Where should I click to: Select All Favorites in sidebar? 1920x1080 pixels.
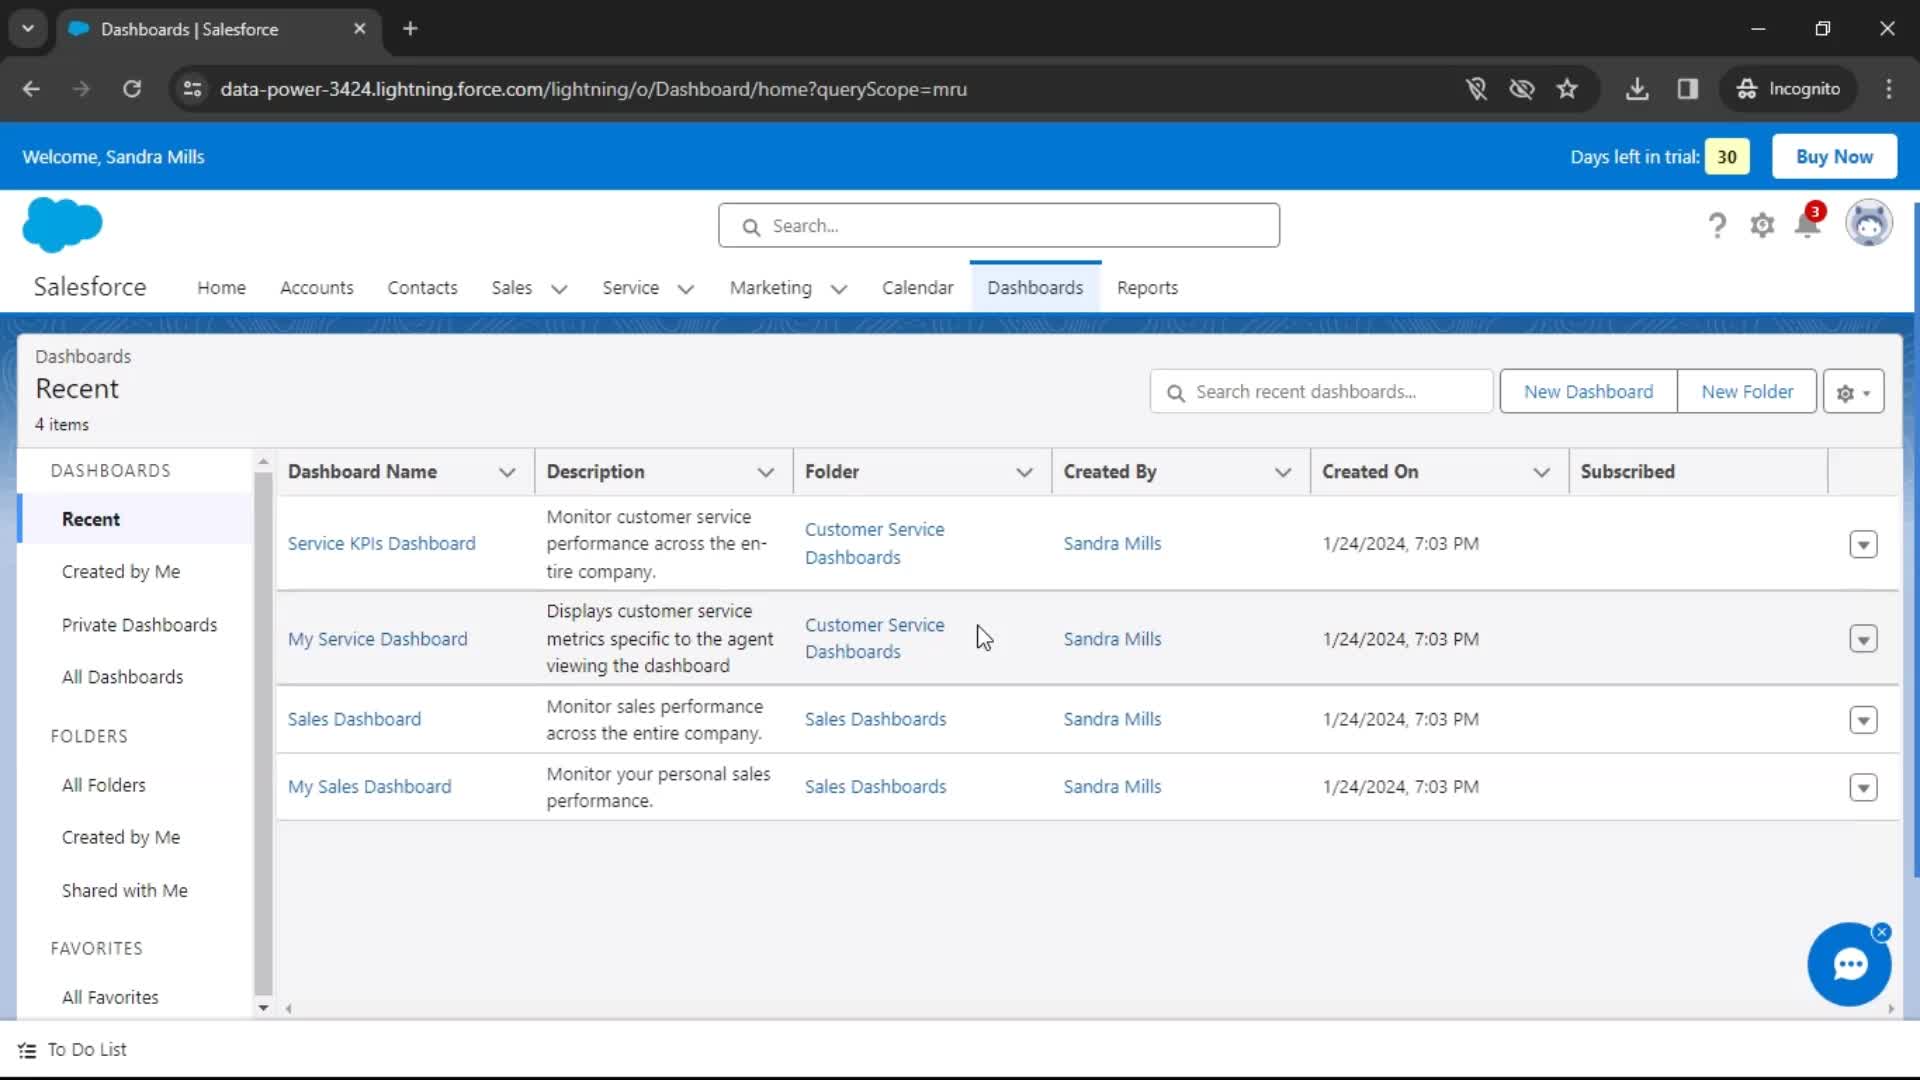(x=110, y=998)
